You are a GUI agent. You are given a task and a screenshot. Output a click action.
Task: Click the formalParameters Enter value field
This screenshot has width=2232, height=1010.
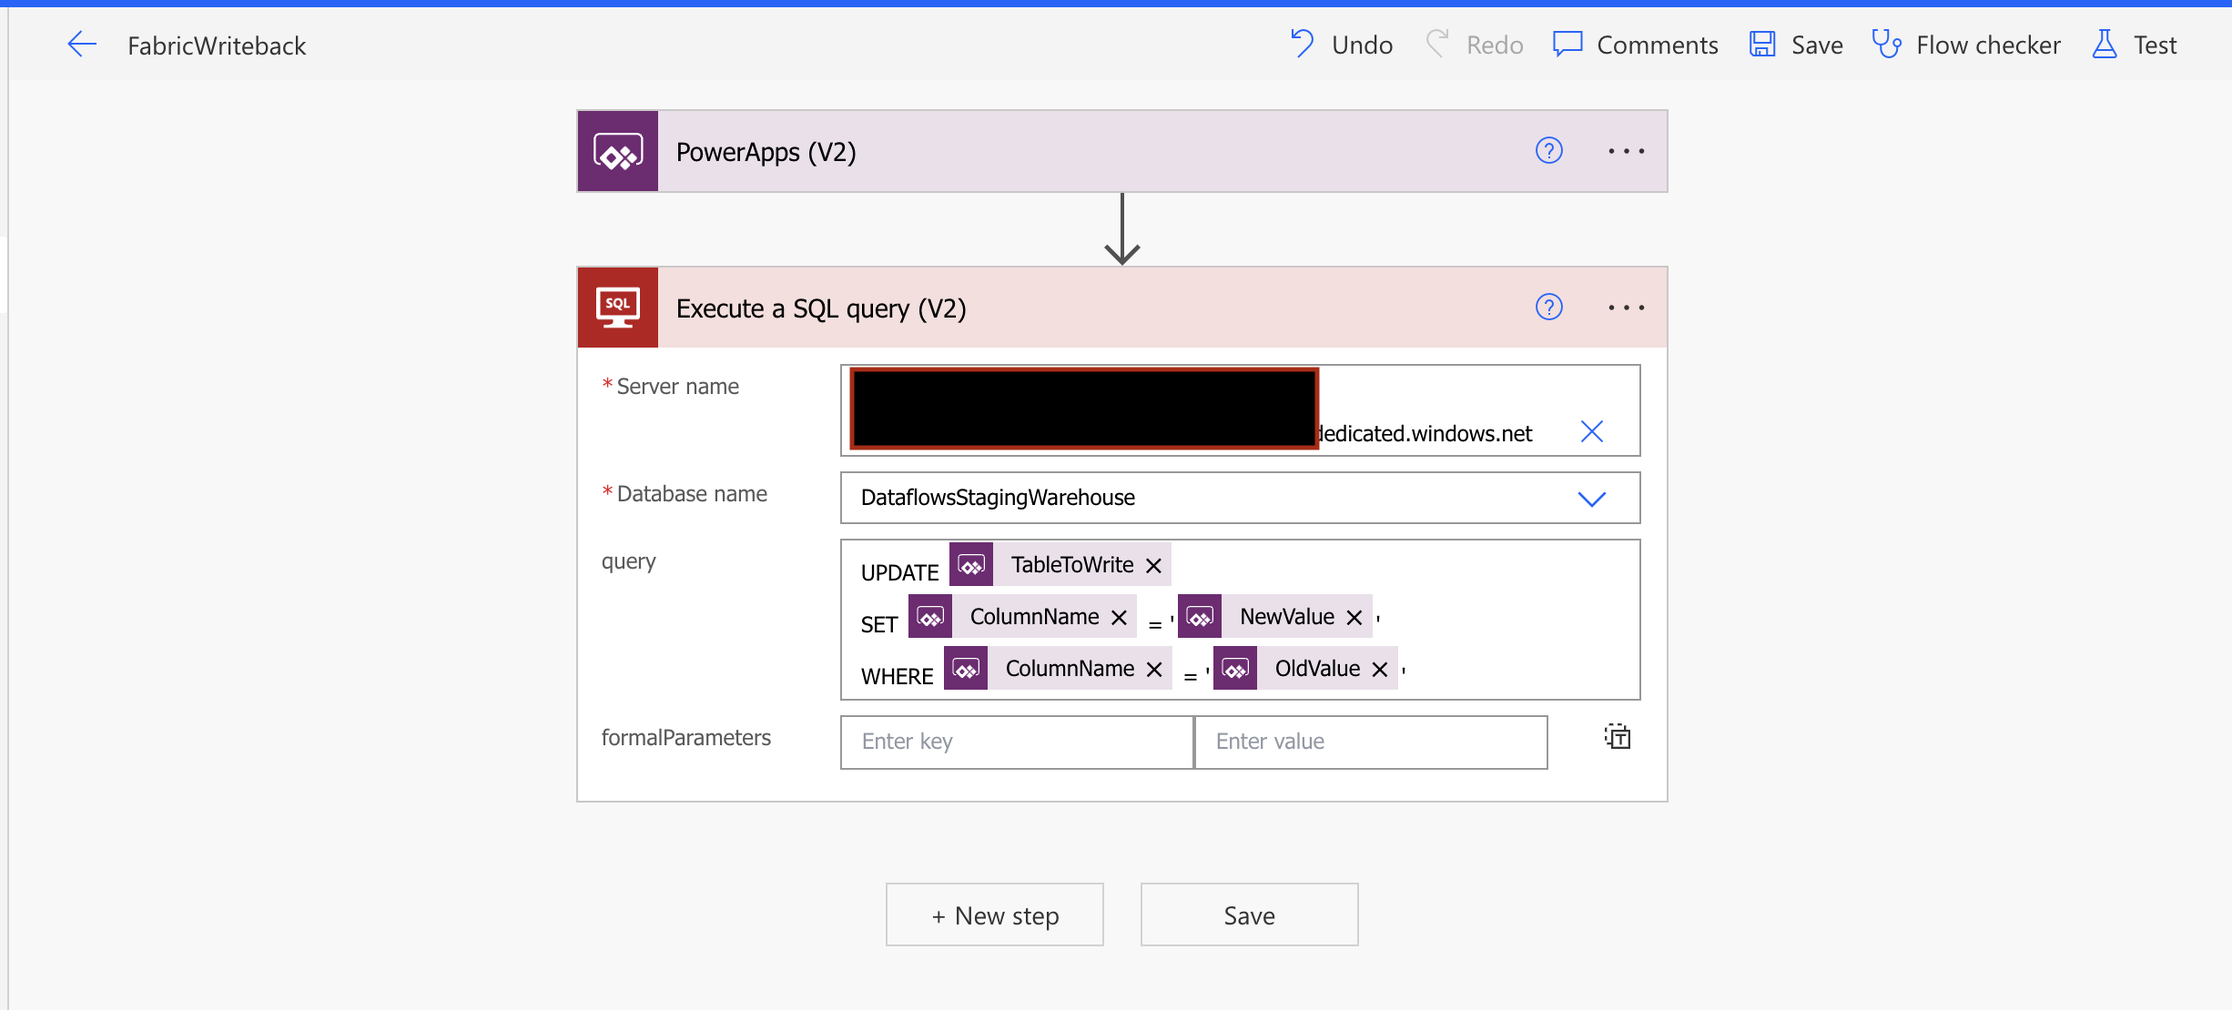coord(1370,742)
